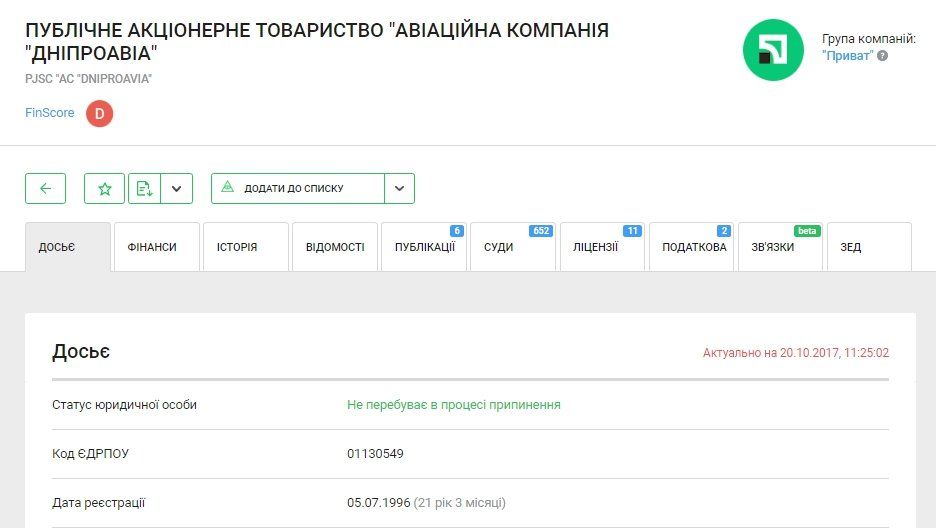Open the 'Приват' company group link
This screenshot has height=528, width=936.
click(847, 56)
